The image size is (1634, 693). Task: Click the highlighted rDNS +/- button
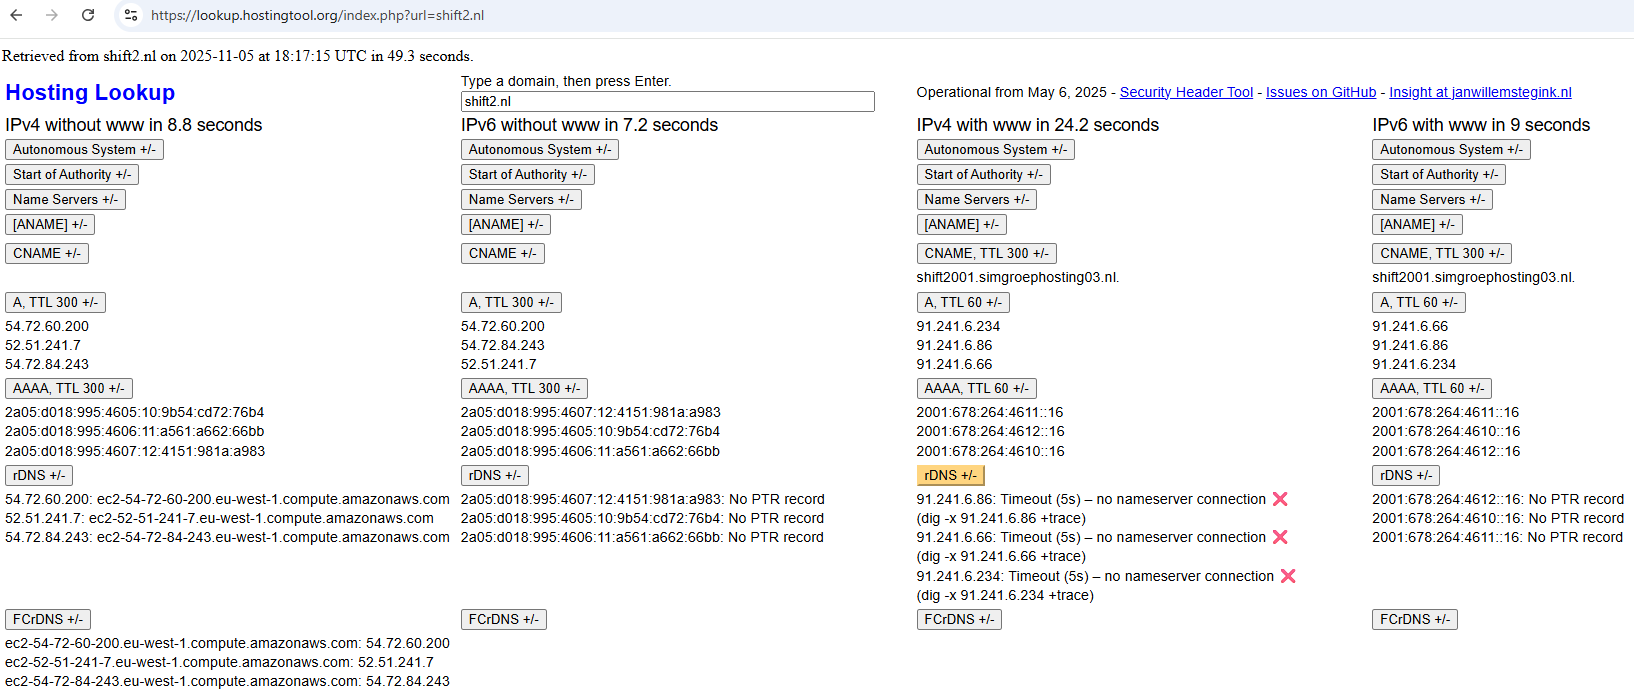950,475
